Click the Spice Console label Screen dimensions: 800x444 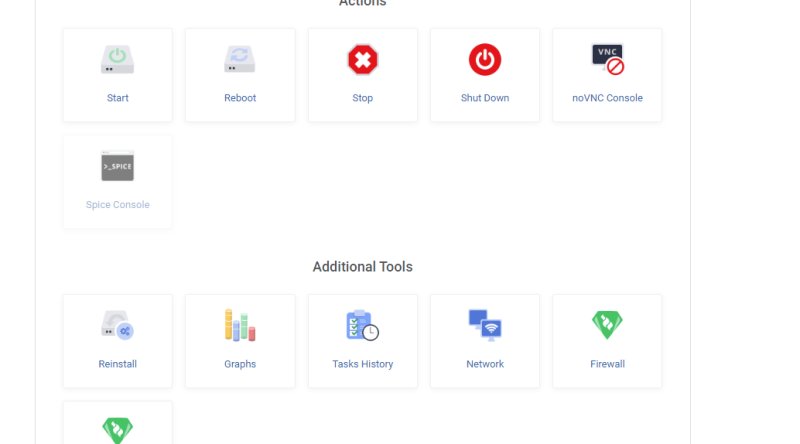(x=117, y=205)
